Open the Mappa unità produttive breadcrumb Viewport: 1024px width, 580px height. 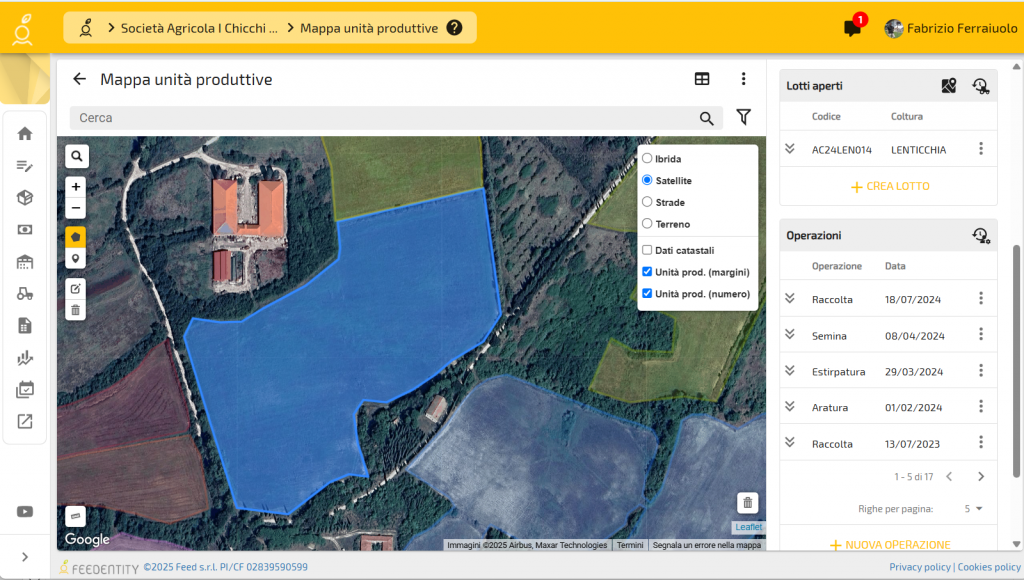(369, 28)
